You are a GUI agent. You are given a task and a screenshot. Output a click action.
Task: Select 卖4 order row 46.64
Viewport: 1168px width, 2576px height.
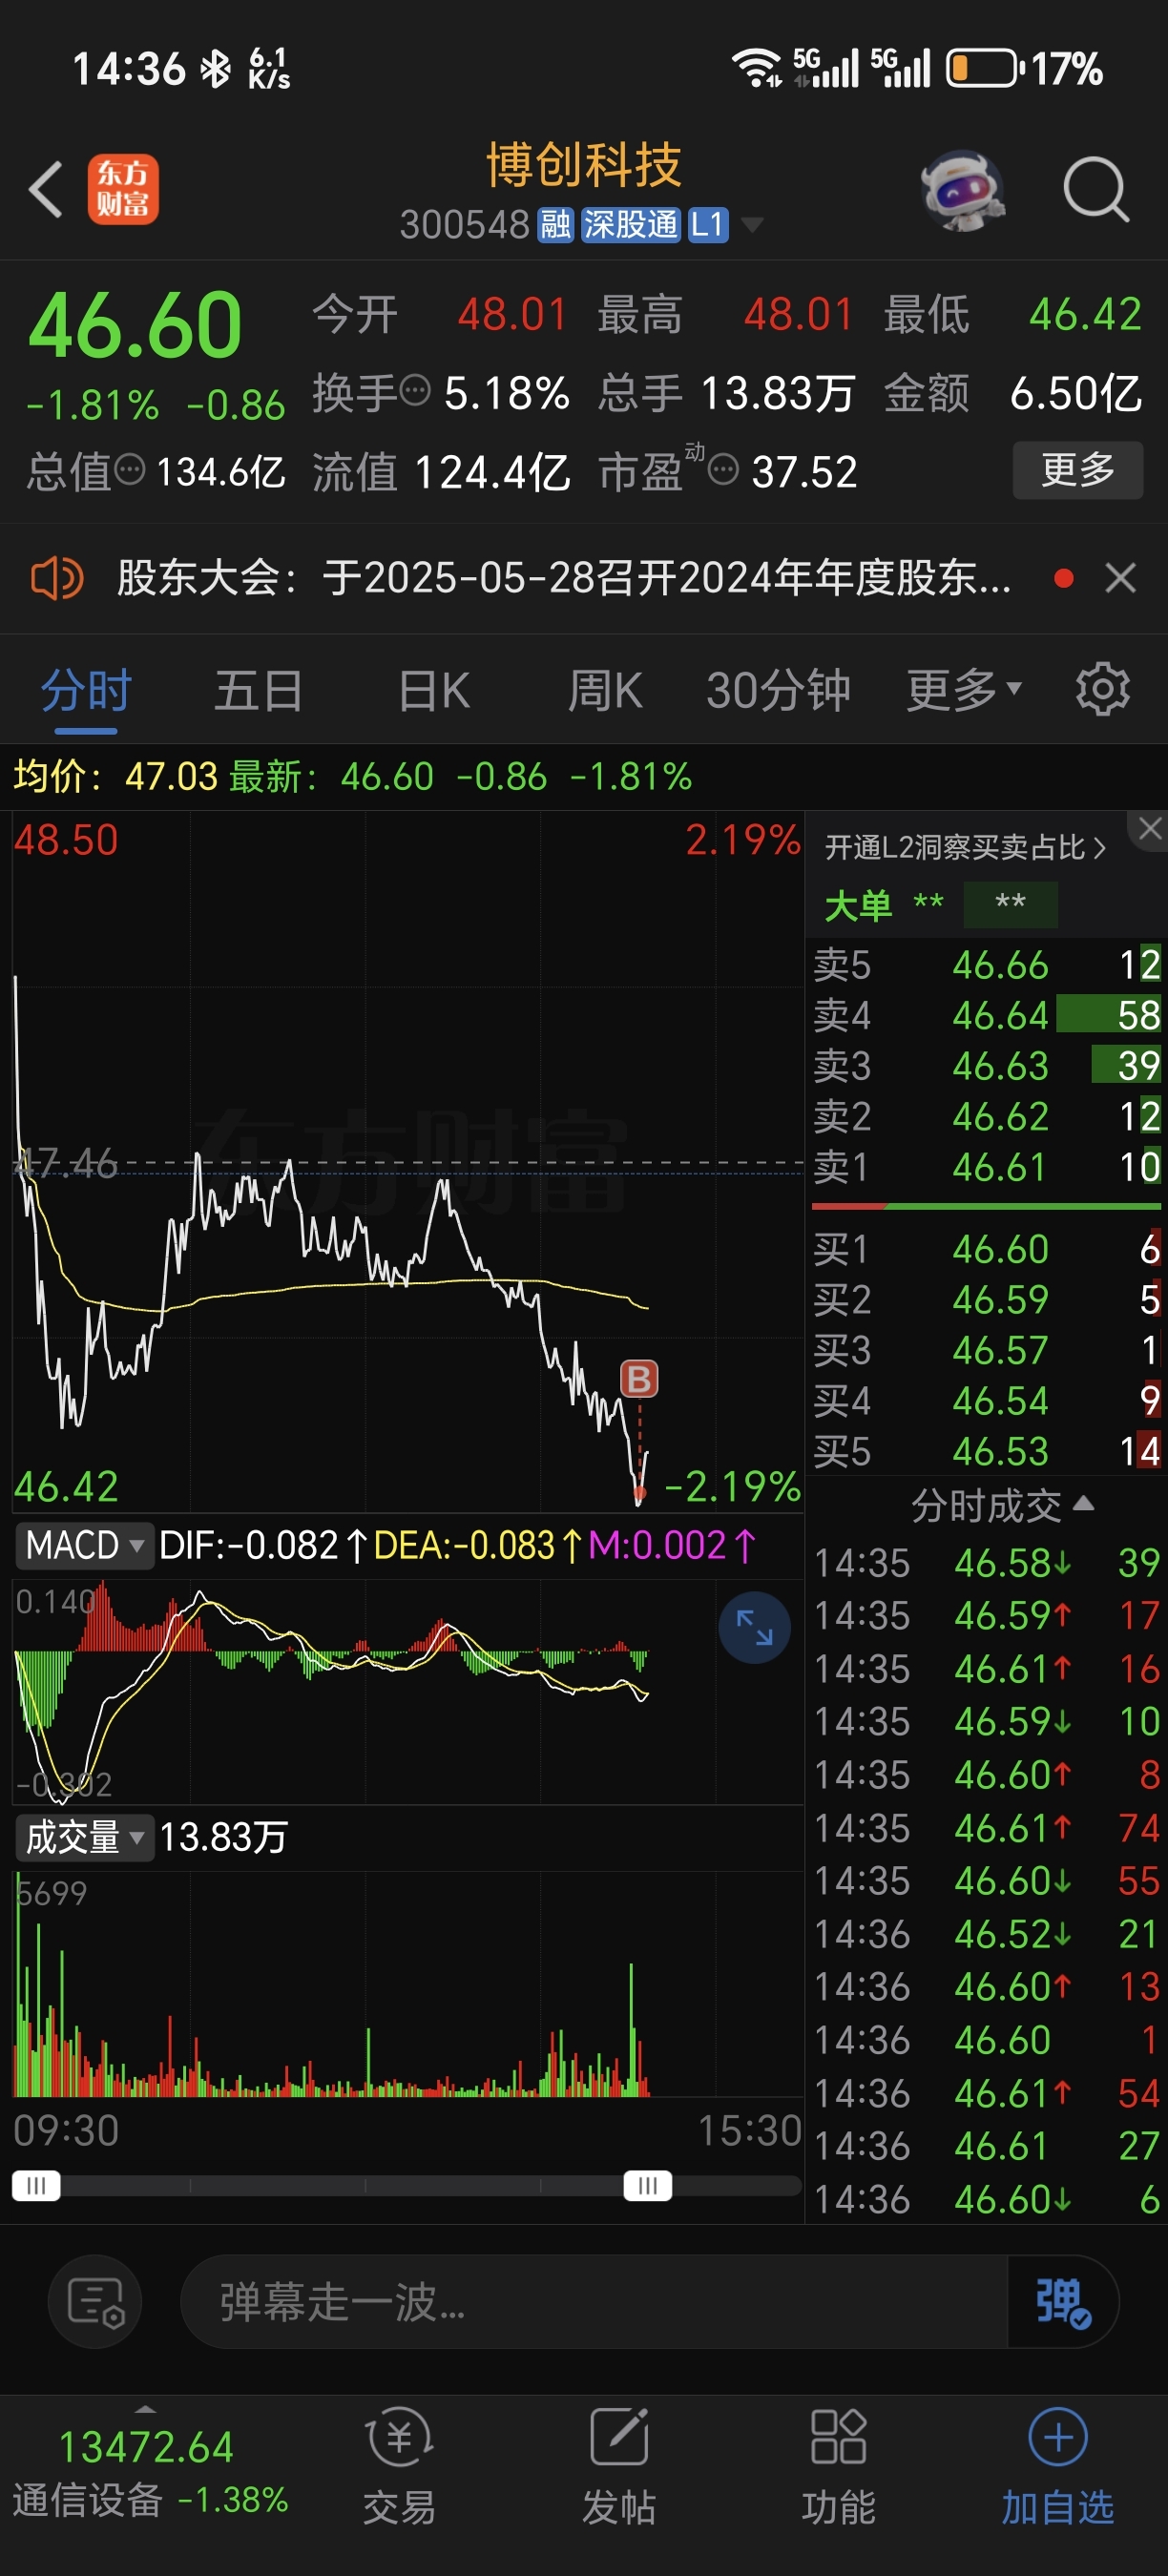(x=986, y=1015)
